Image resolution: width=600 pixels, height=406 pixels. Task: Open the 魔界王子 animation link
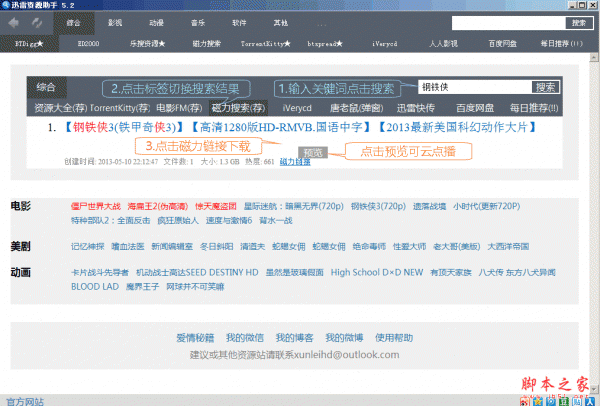tap(142, 287)
